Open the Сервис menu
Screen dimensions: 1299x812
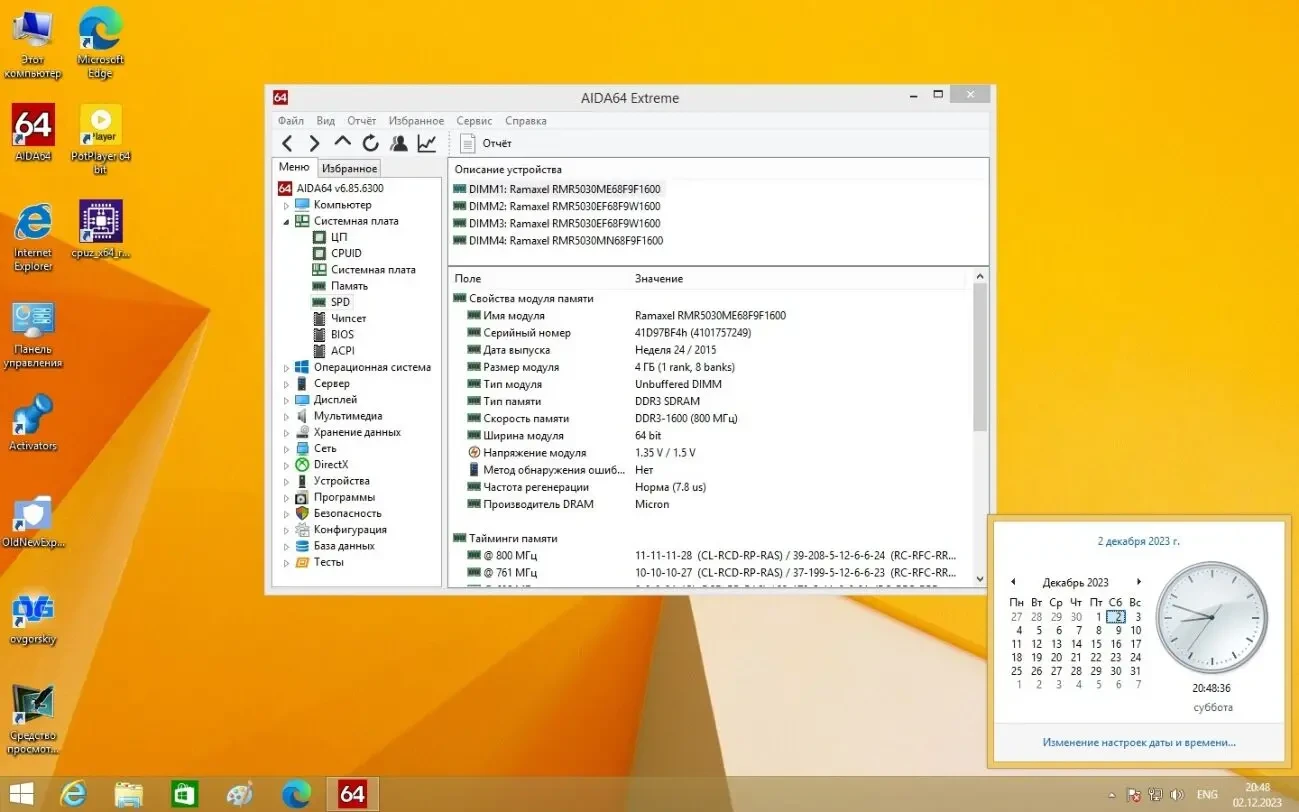point(474,121)
